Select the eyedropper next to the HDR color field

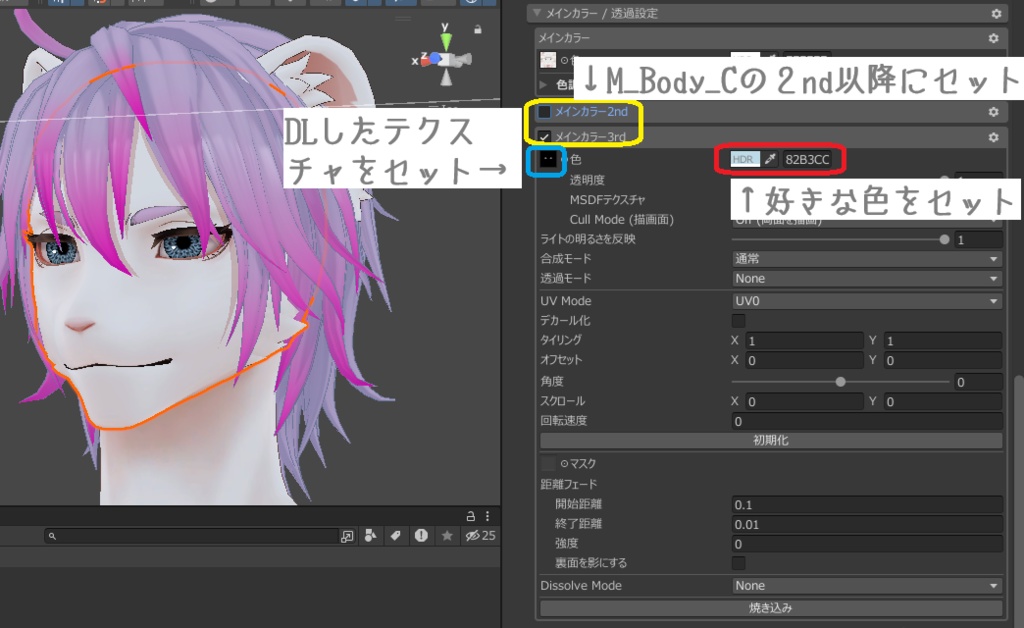770,158
